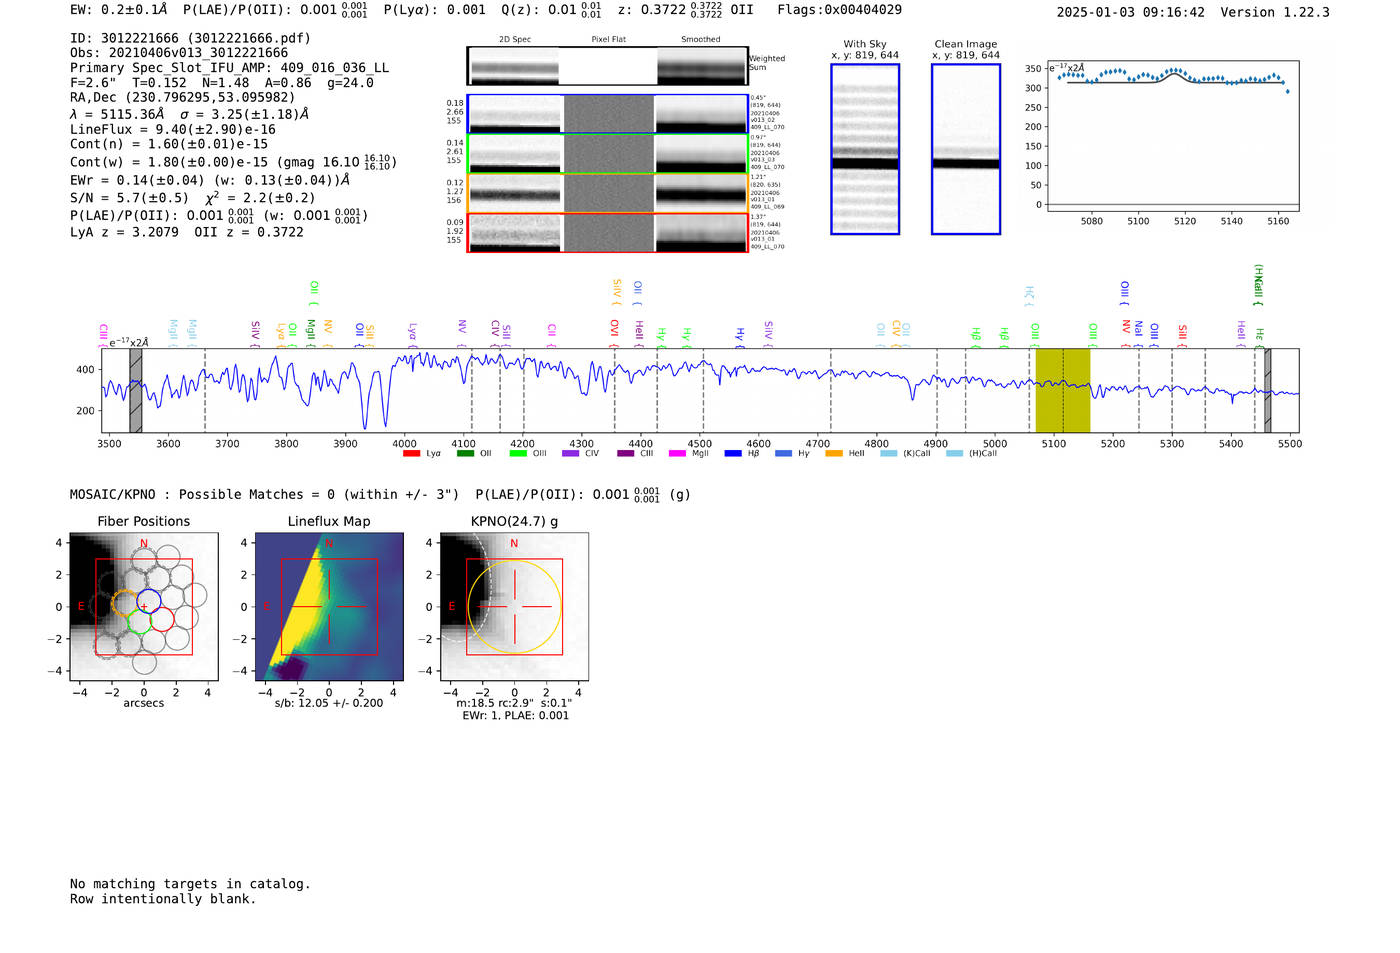This screenshot has width=1400, height=953.
Task: Click the CIII legend swatch
Action: (x=626, y=453)
